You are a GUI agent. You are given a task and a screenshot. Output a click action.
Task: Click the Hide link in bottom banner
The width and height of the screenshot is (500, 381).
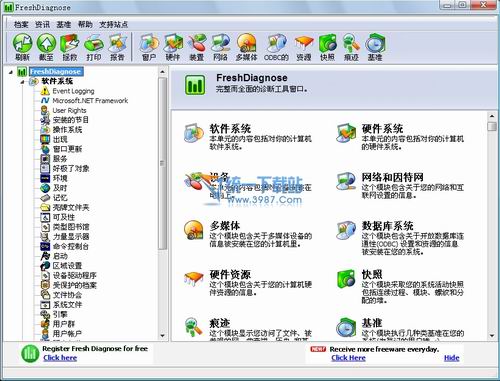pyautogui.click(x=452, y=358)
